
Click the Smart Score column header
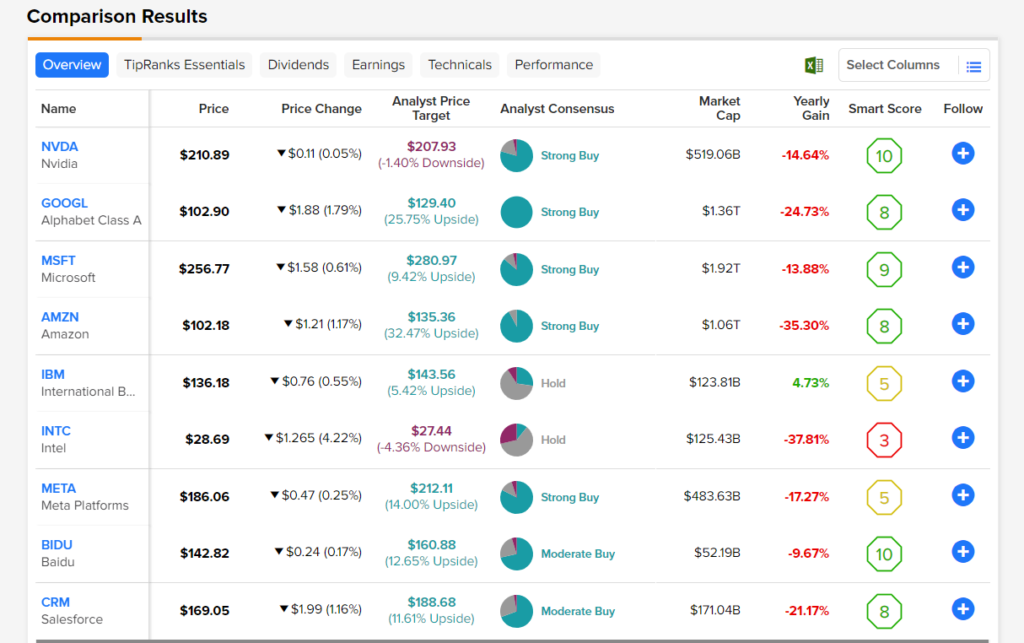(884, 108)
